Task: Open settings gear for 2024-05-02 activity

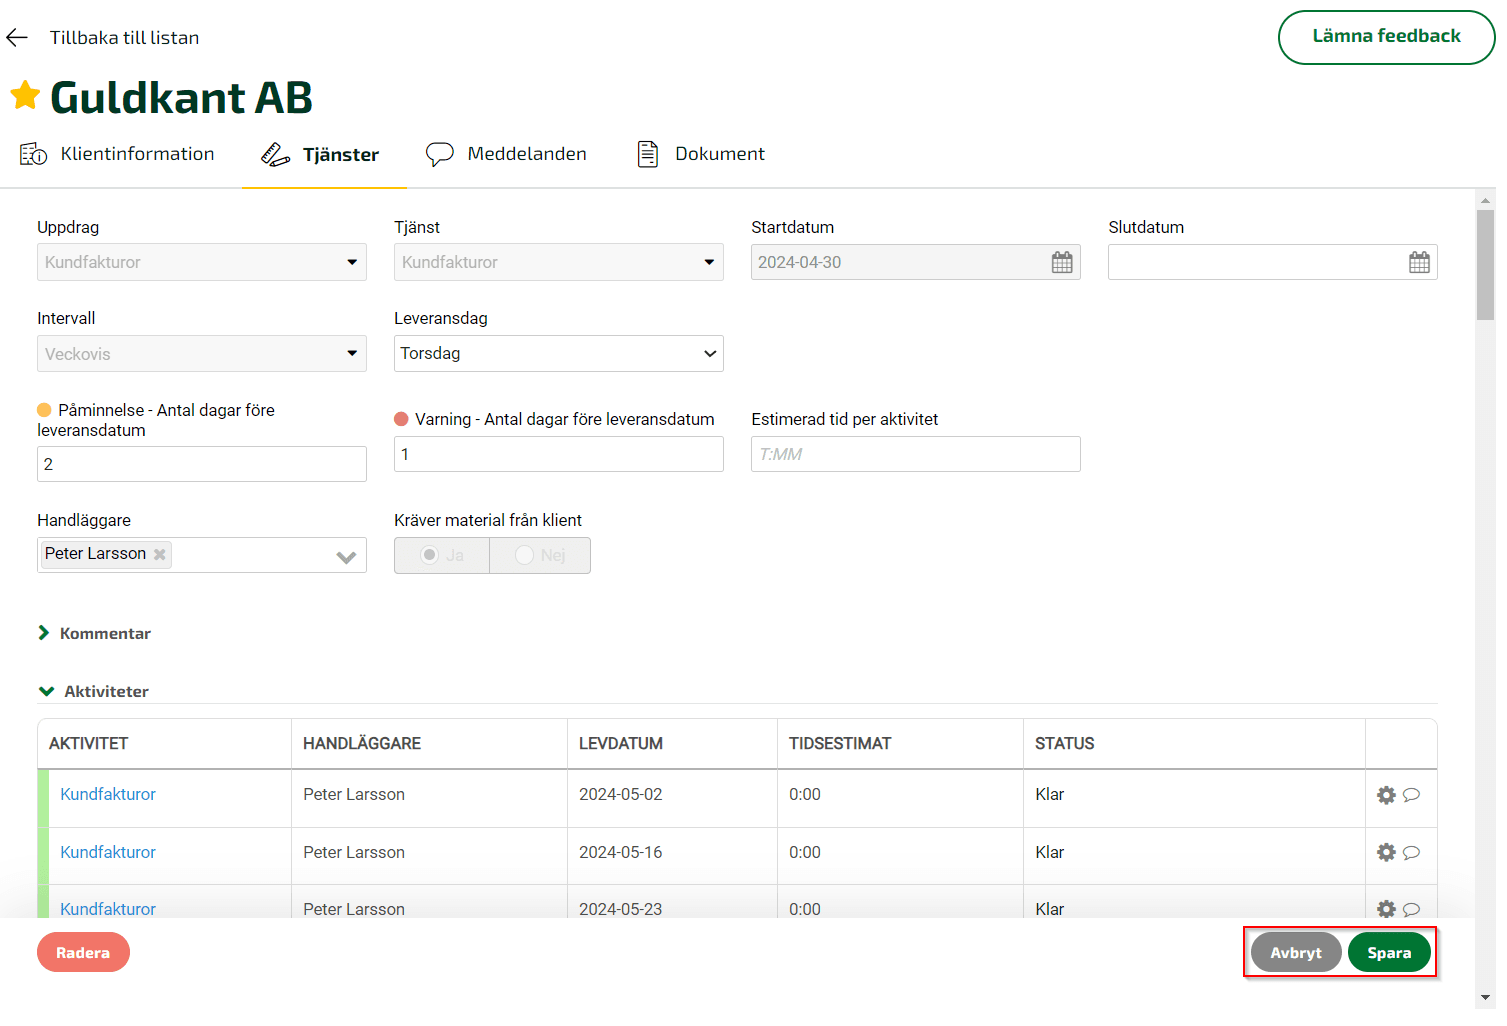Action: 1386,795
